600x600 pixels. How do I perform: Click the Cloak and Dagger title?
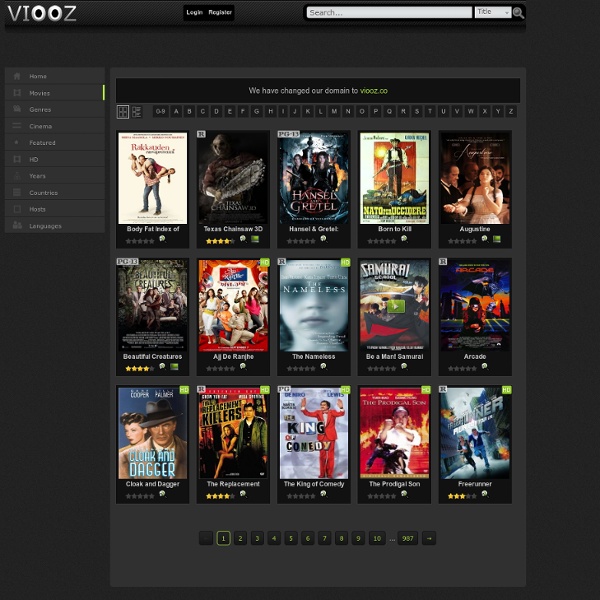[153, 484]
